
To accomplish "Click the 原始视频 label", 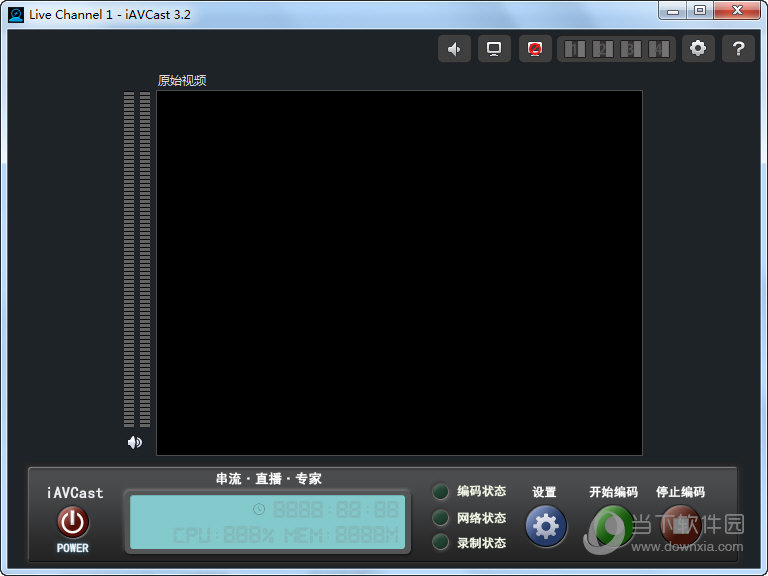I will (x=182, y=80).
